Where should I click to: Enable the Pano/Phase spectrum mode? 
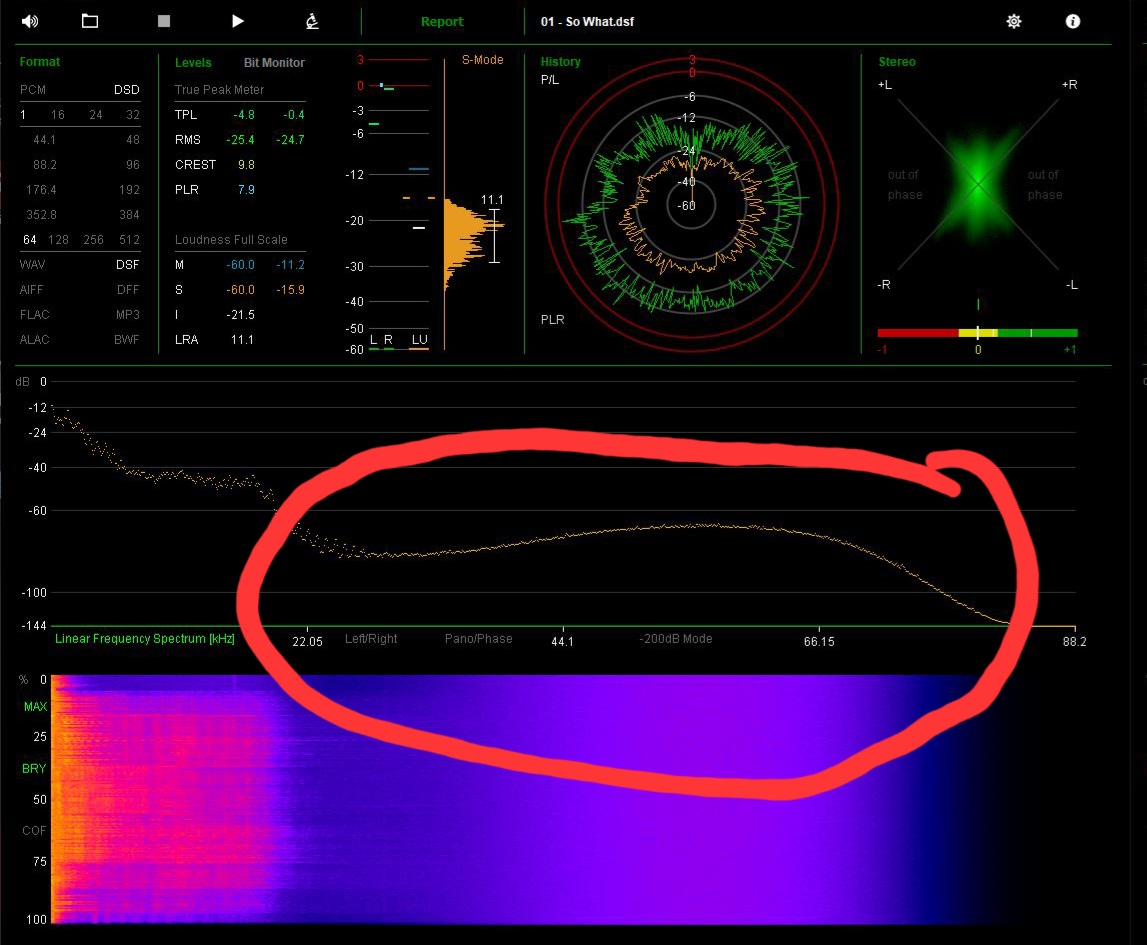click(x=478, y=639)
